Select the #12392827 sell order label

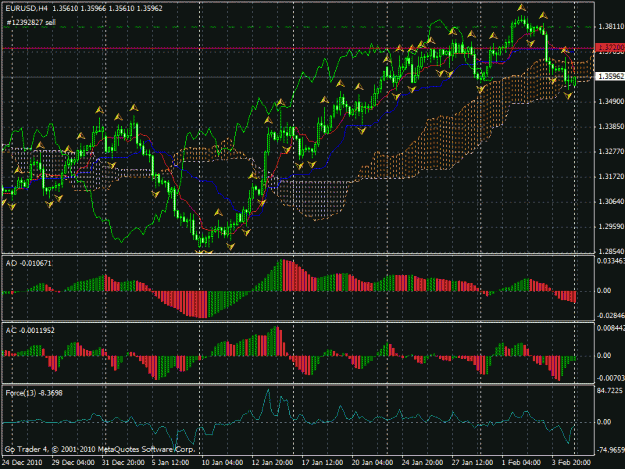(x=31, y=22)
